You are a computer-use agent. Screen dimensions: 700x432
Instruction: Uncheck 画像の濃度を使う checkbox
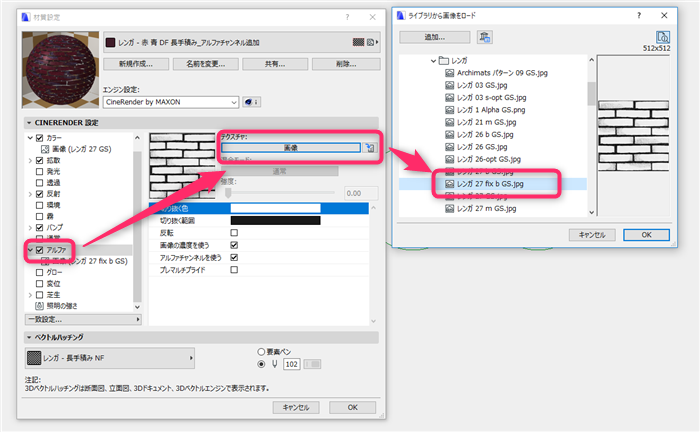[x=234, y=245]
